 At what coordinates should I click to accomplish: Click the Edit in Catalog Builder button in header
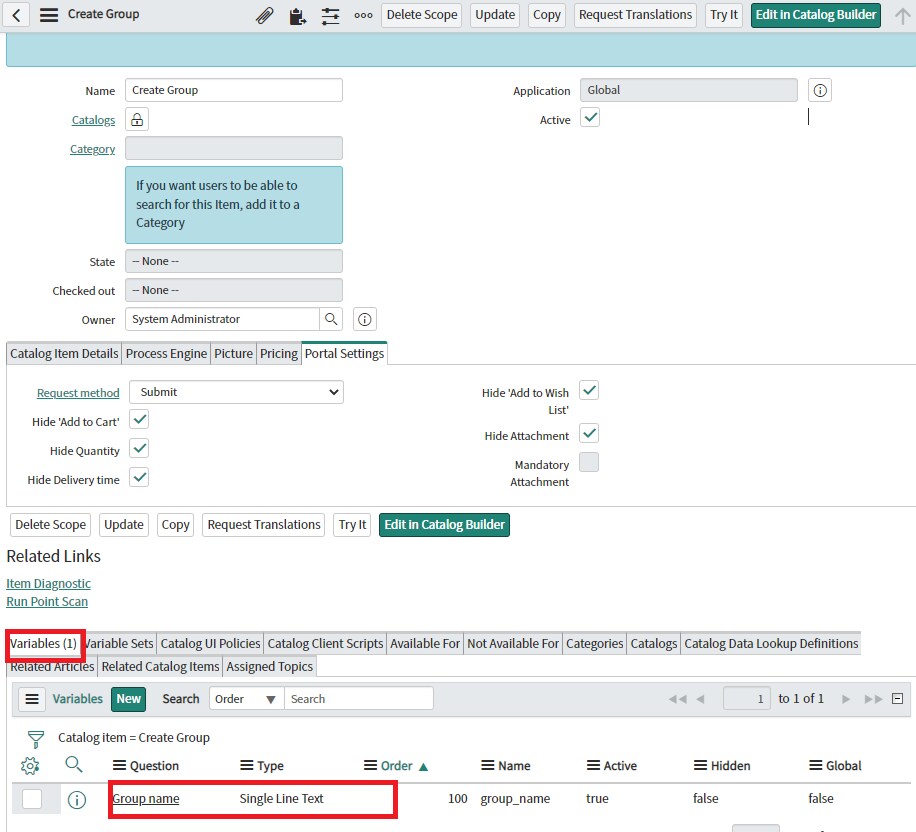click(816, 15)
